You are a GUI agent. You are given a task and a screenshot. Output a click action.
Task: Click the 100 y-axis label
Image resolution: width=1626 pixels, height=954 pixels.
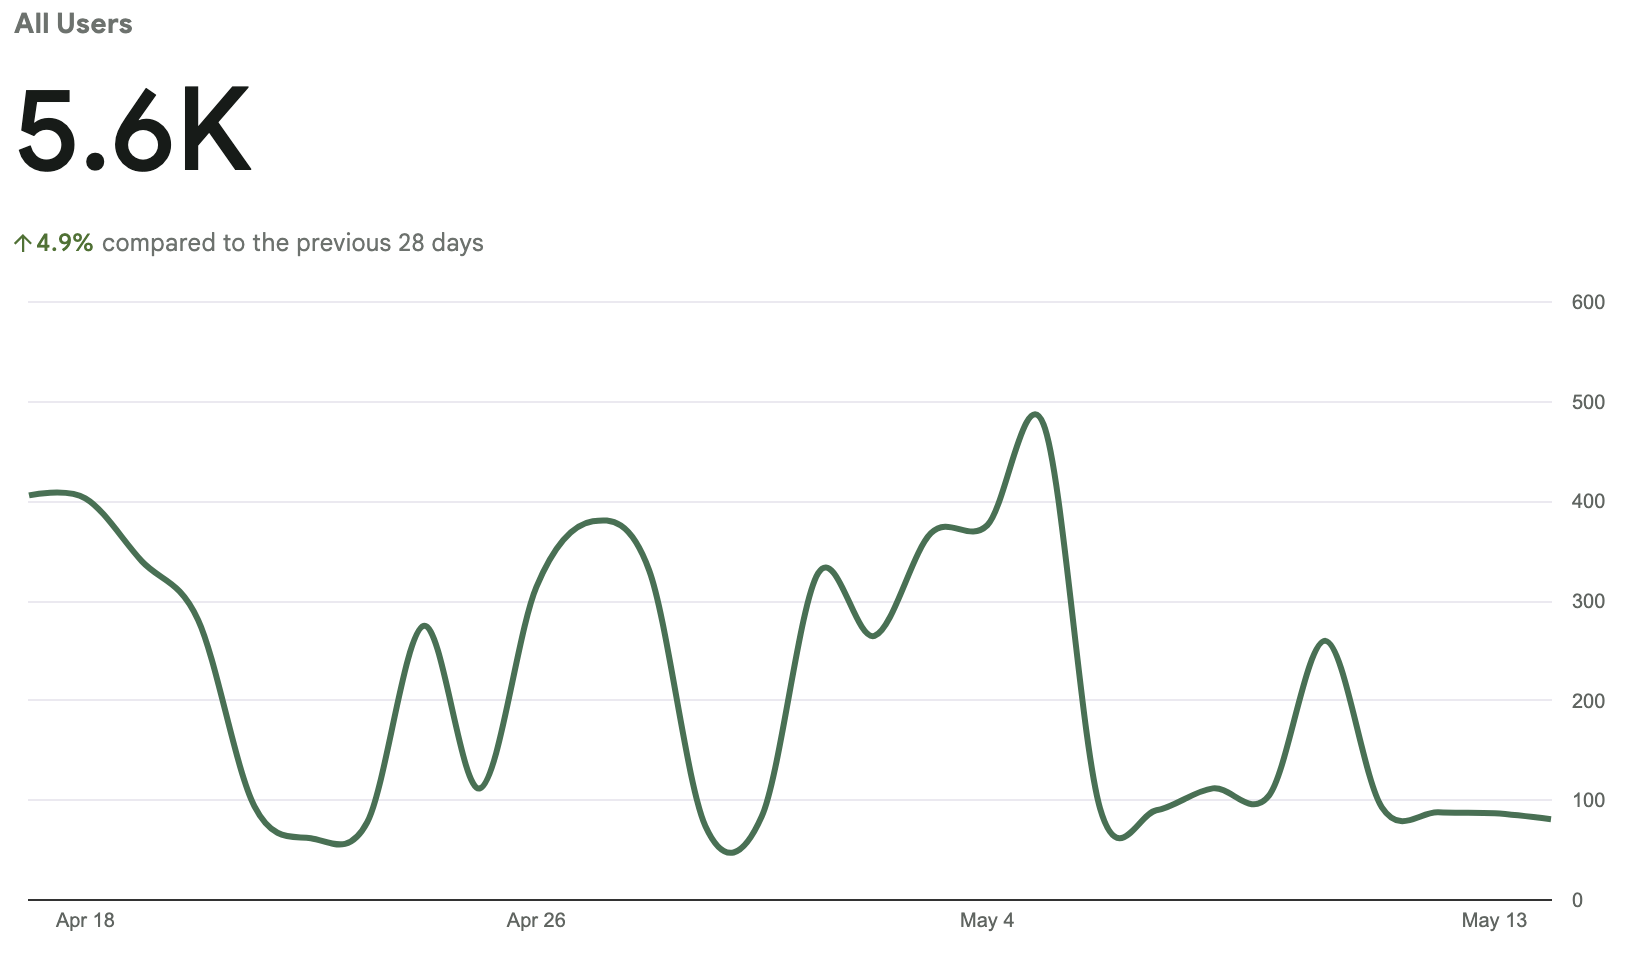1588,800
